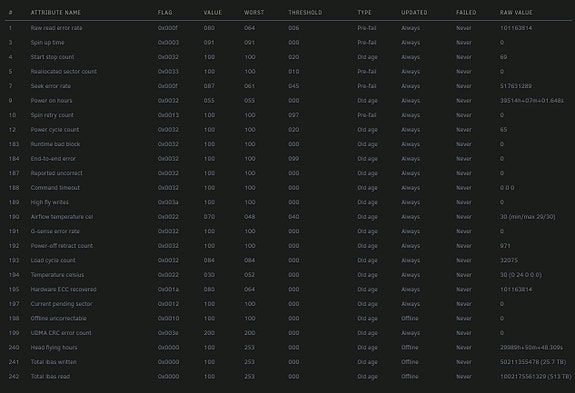Screen dimensions: 575x393
Task: Click the UPDATED column header
Action: [x=414, y=12]
